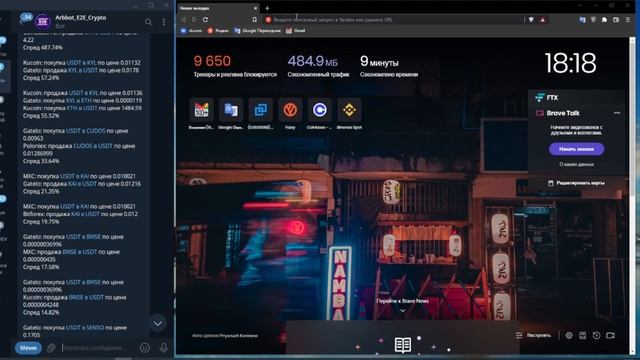
Task: Reload the page in Brave browser
Action: click(205, 20)
